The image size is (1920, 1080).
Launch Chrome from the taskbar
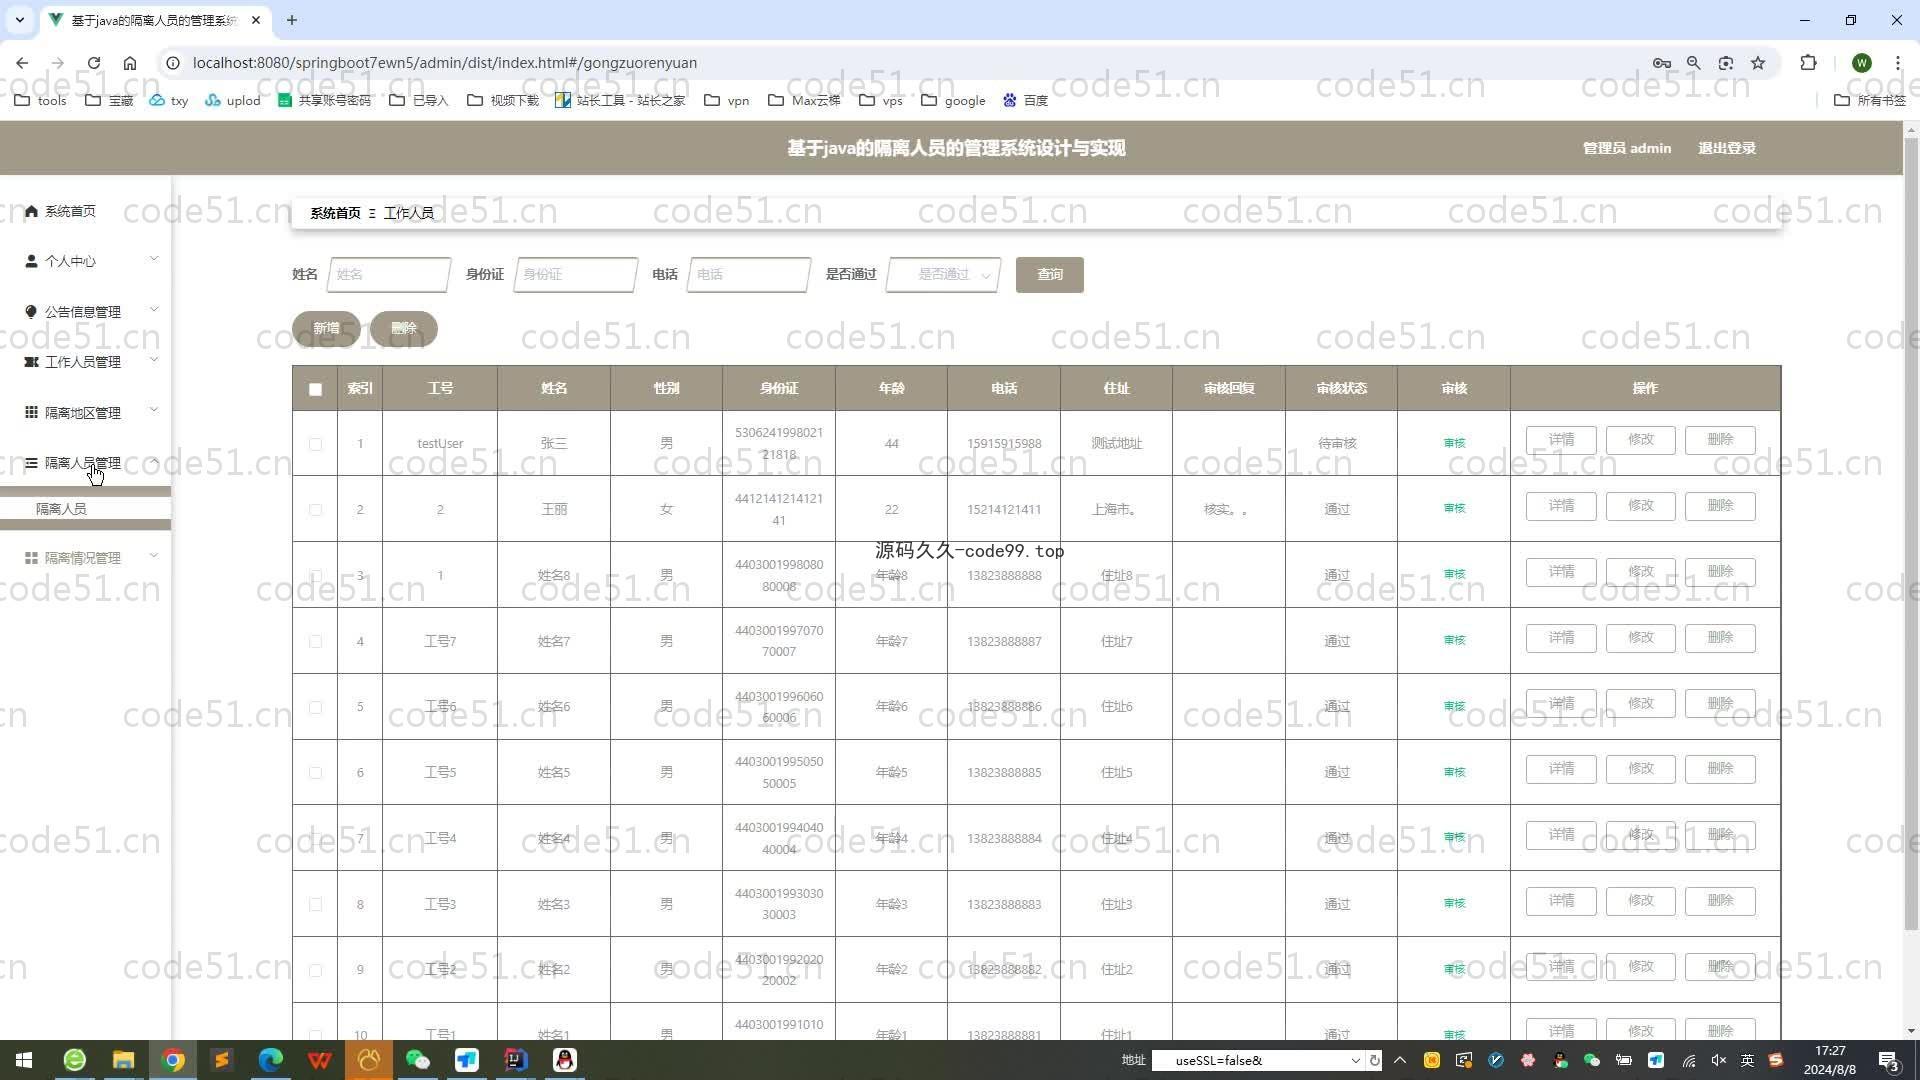point(173,1060)
